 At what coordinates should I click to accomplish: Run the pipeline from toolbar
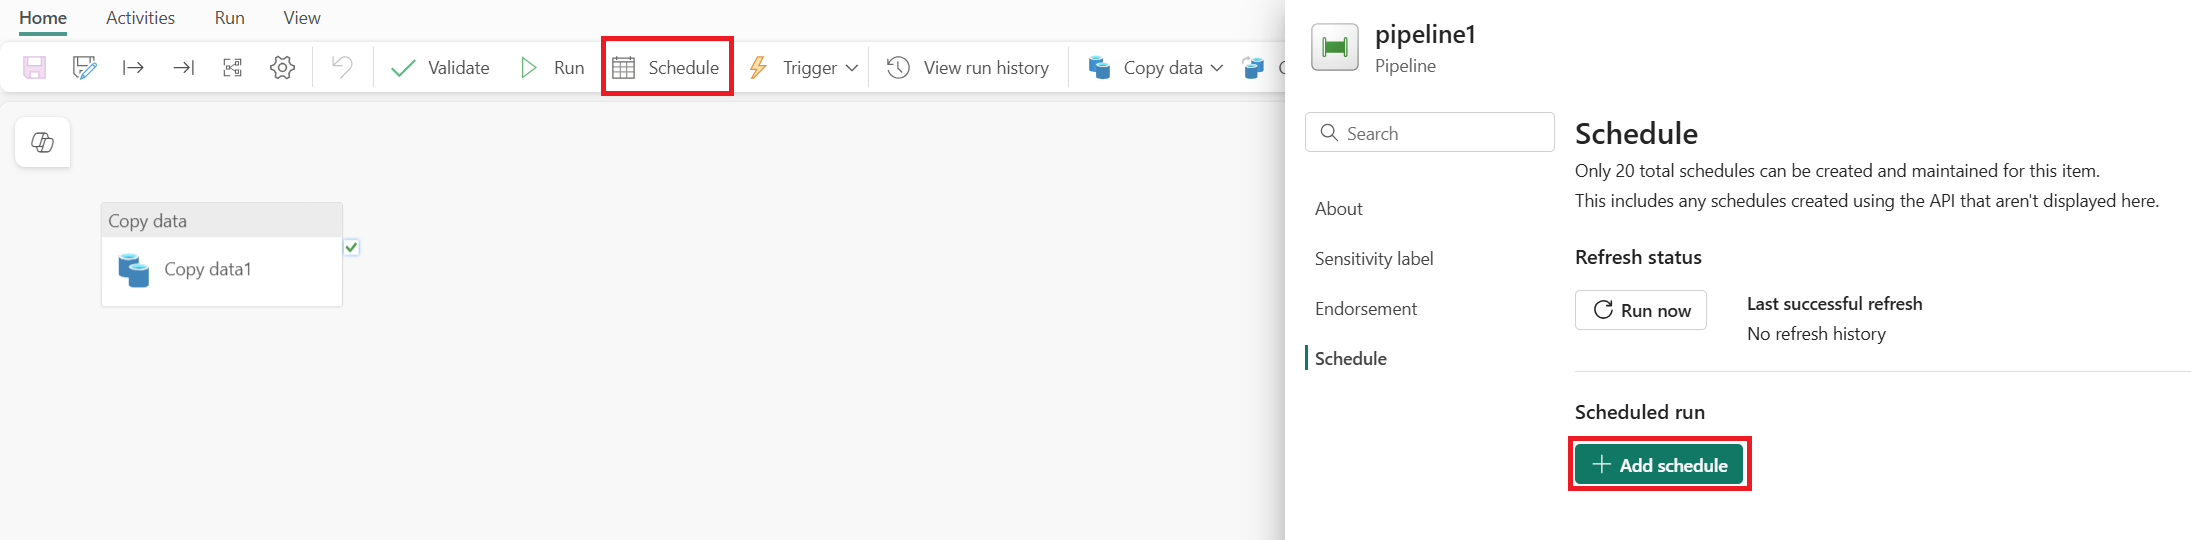point(552,68)
